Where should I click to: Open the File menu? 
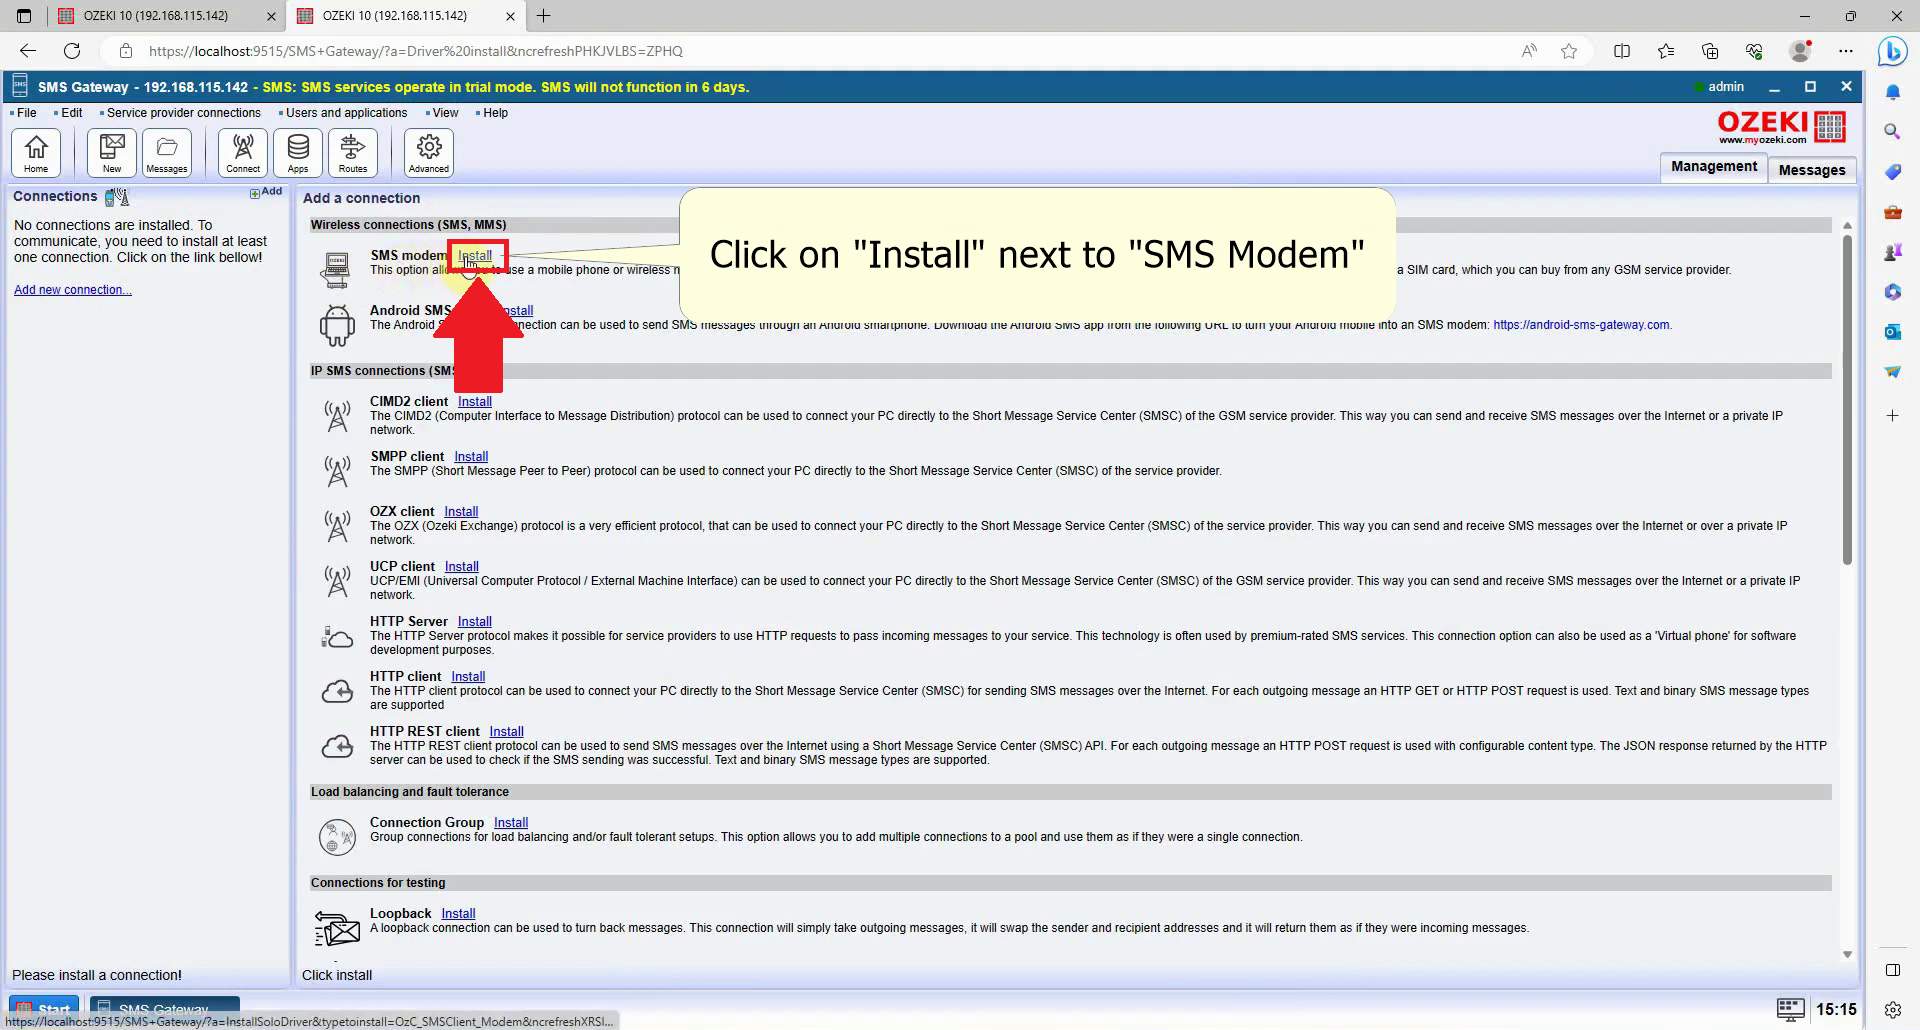tap(27, 113)
